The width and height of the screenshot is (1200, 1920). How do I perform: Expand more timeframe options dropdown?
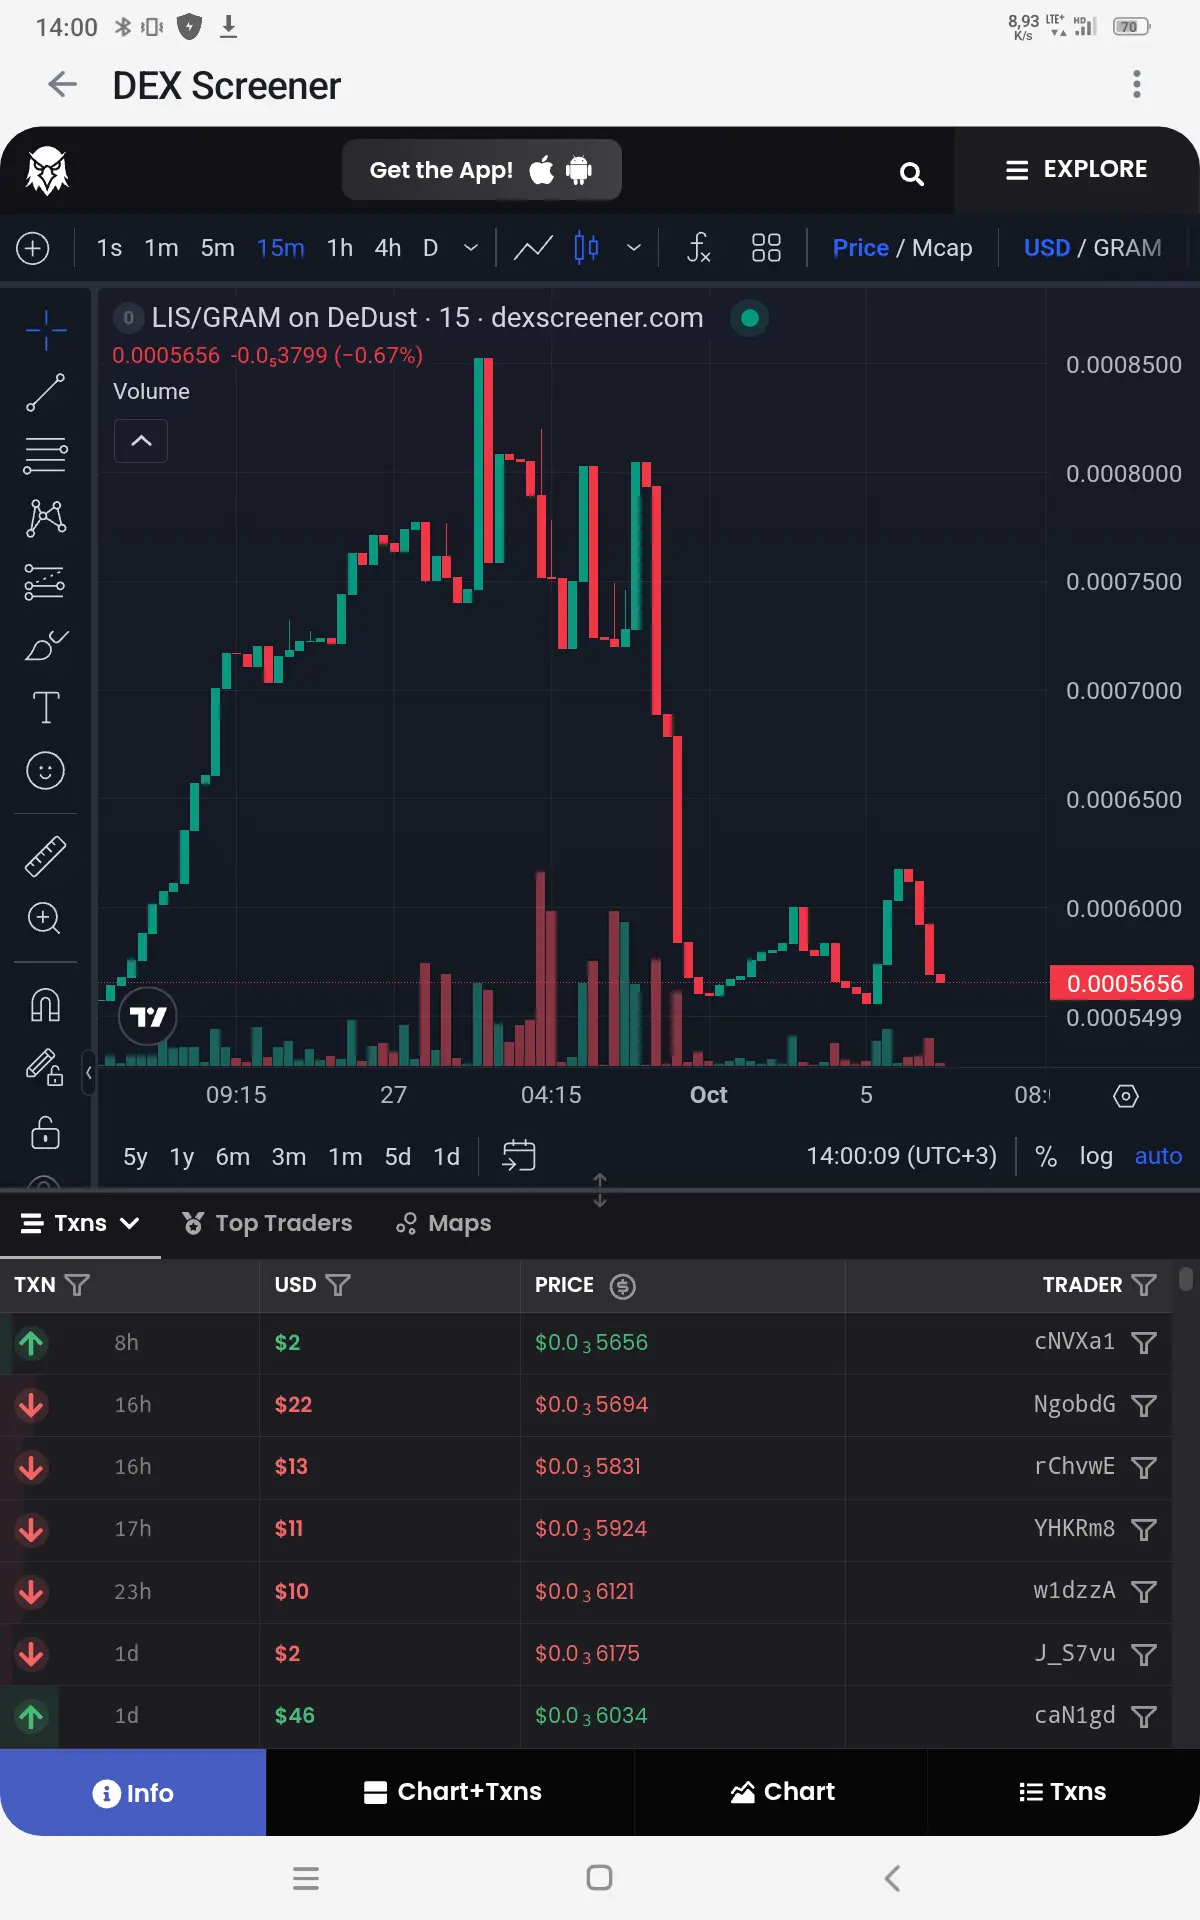click(x=471, y=248)
